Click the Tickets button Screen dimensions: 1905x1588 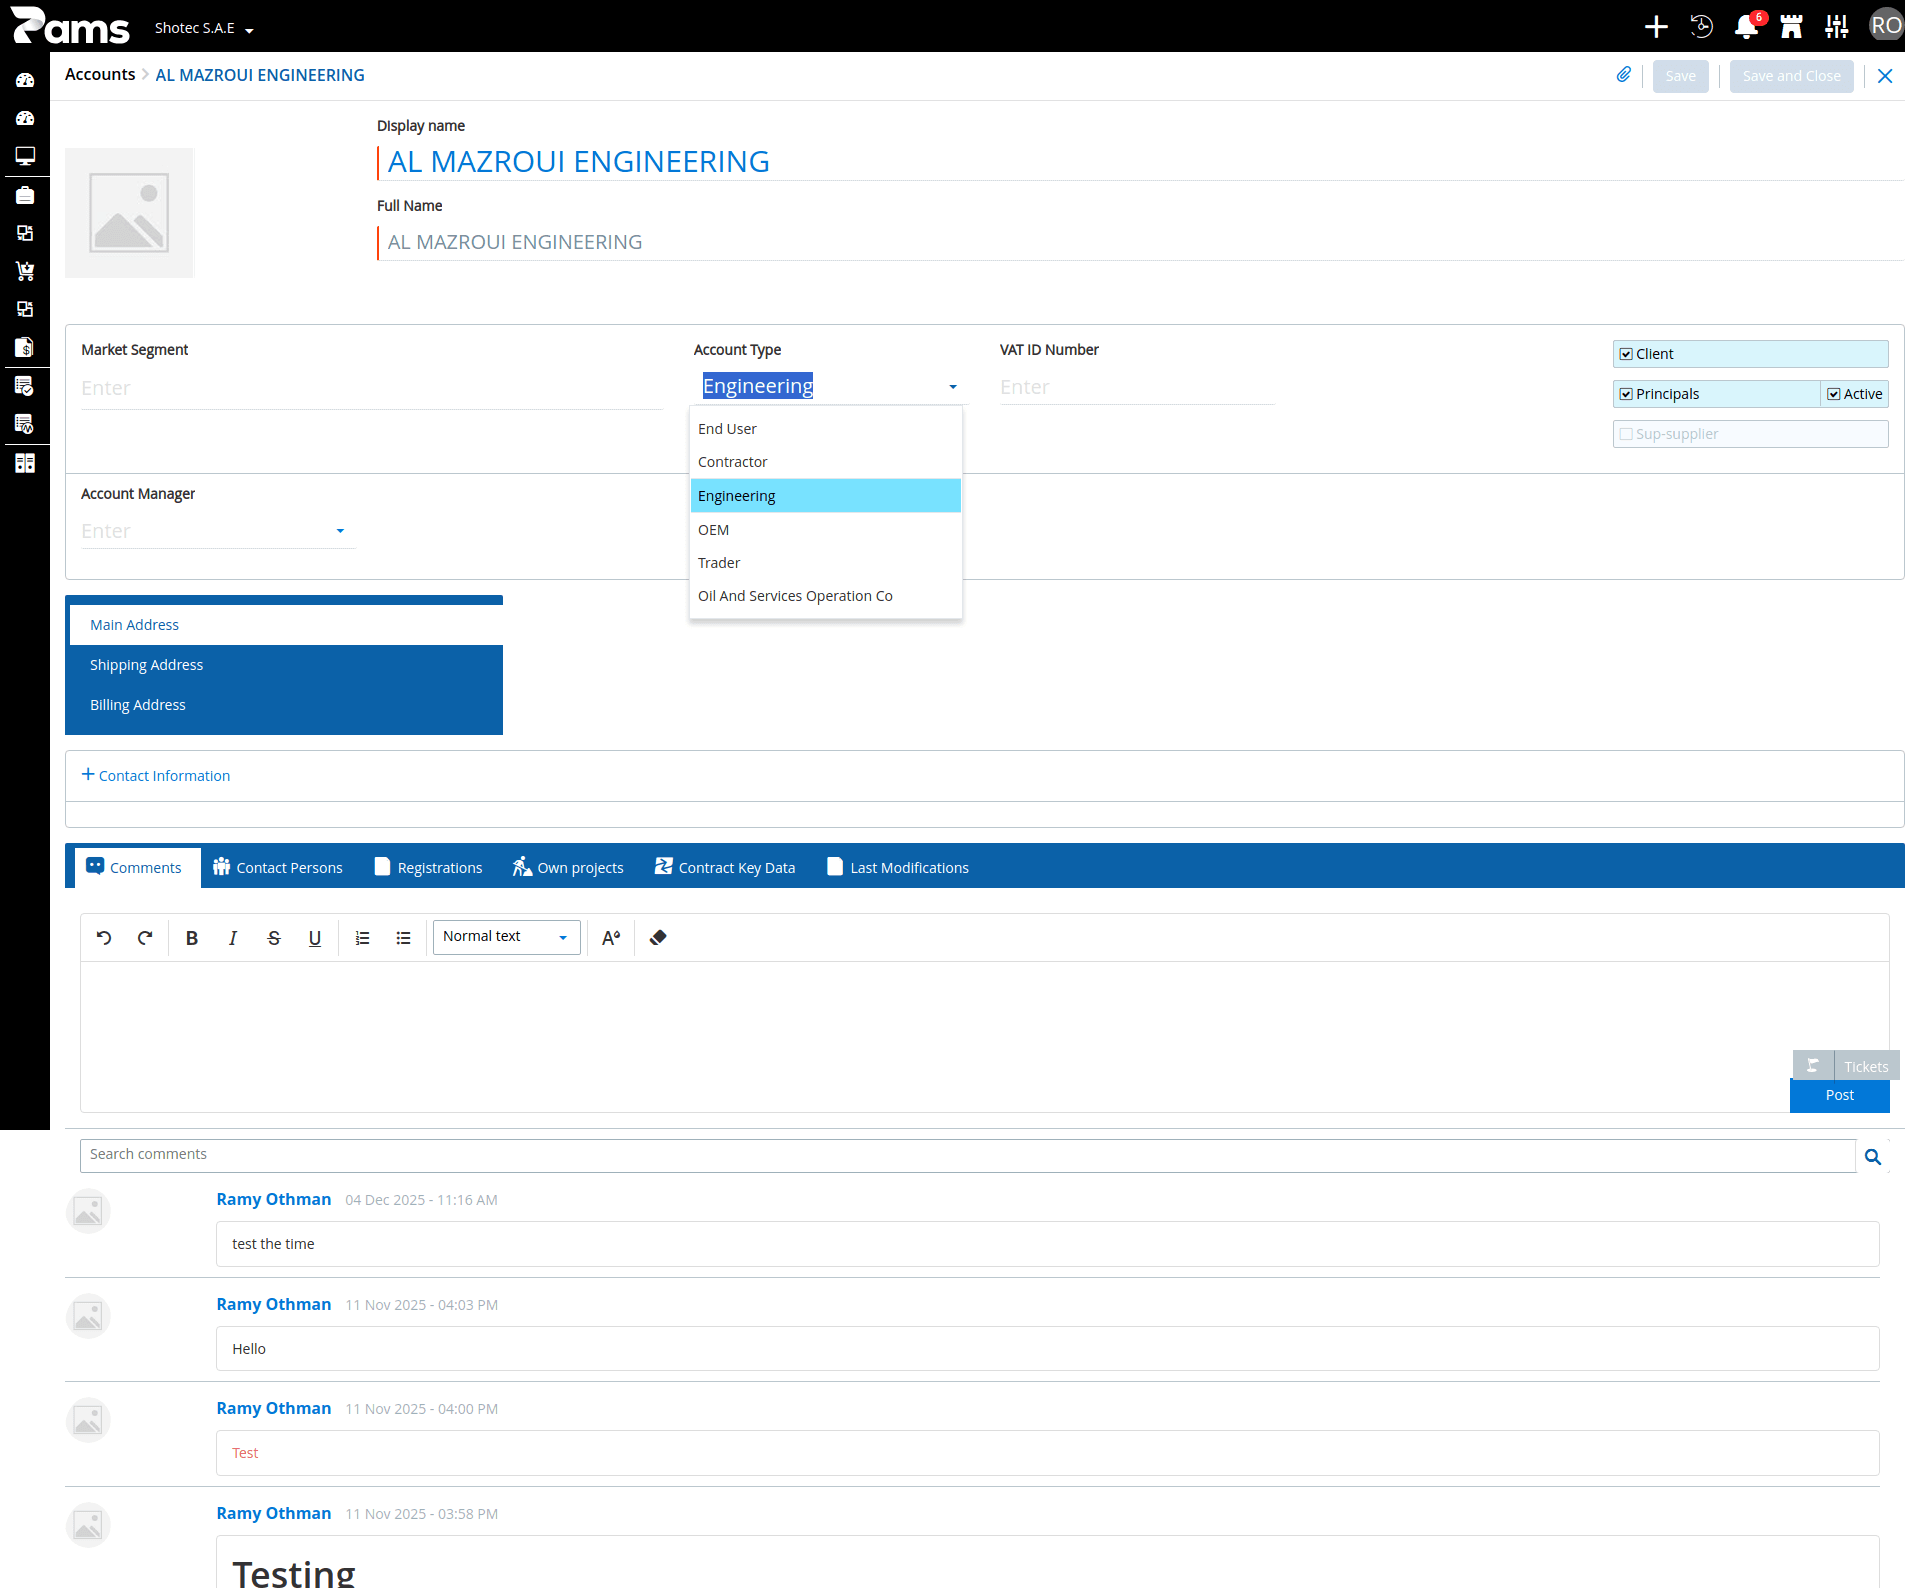click(1866, 1066)
